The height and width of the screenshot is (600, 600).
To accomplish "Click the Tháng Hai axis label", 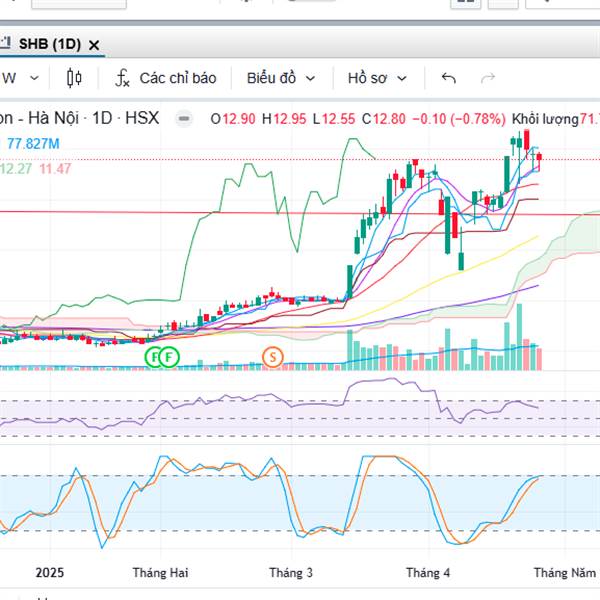I will pyautogui.click(x=160, y=573).
